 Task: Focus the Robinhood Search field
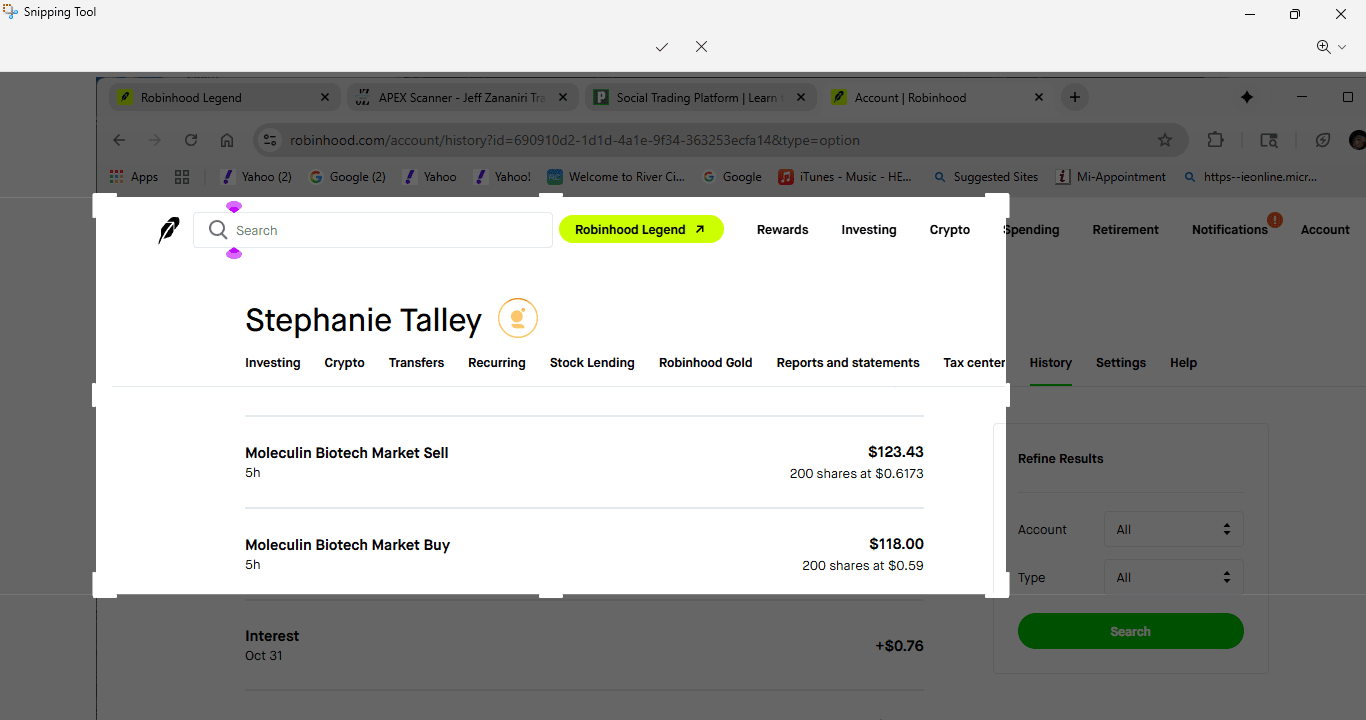pos(372,230)
